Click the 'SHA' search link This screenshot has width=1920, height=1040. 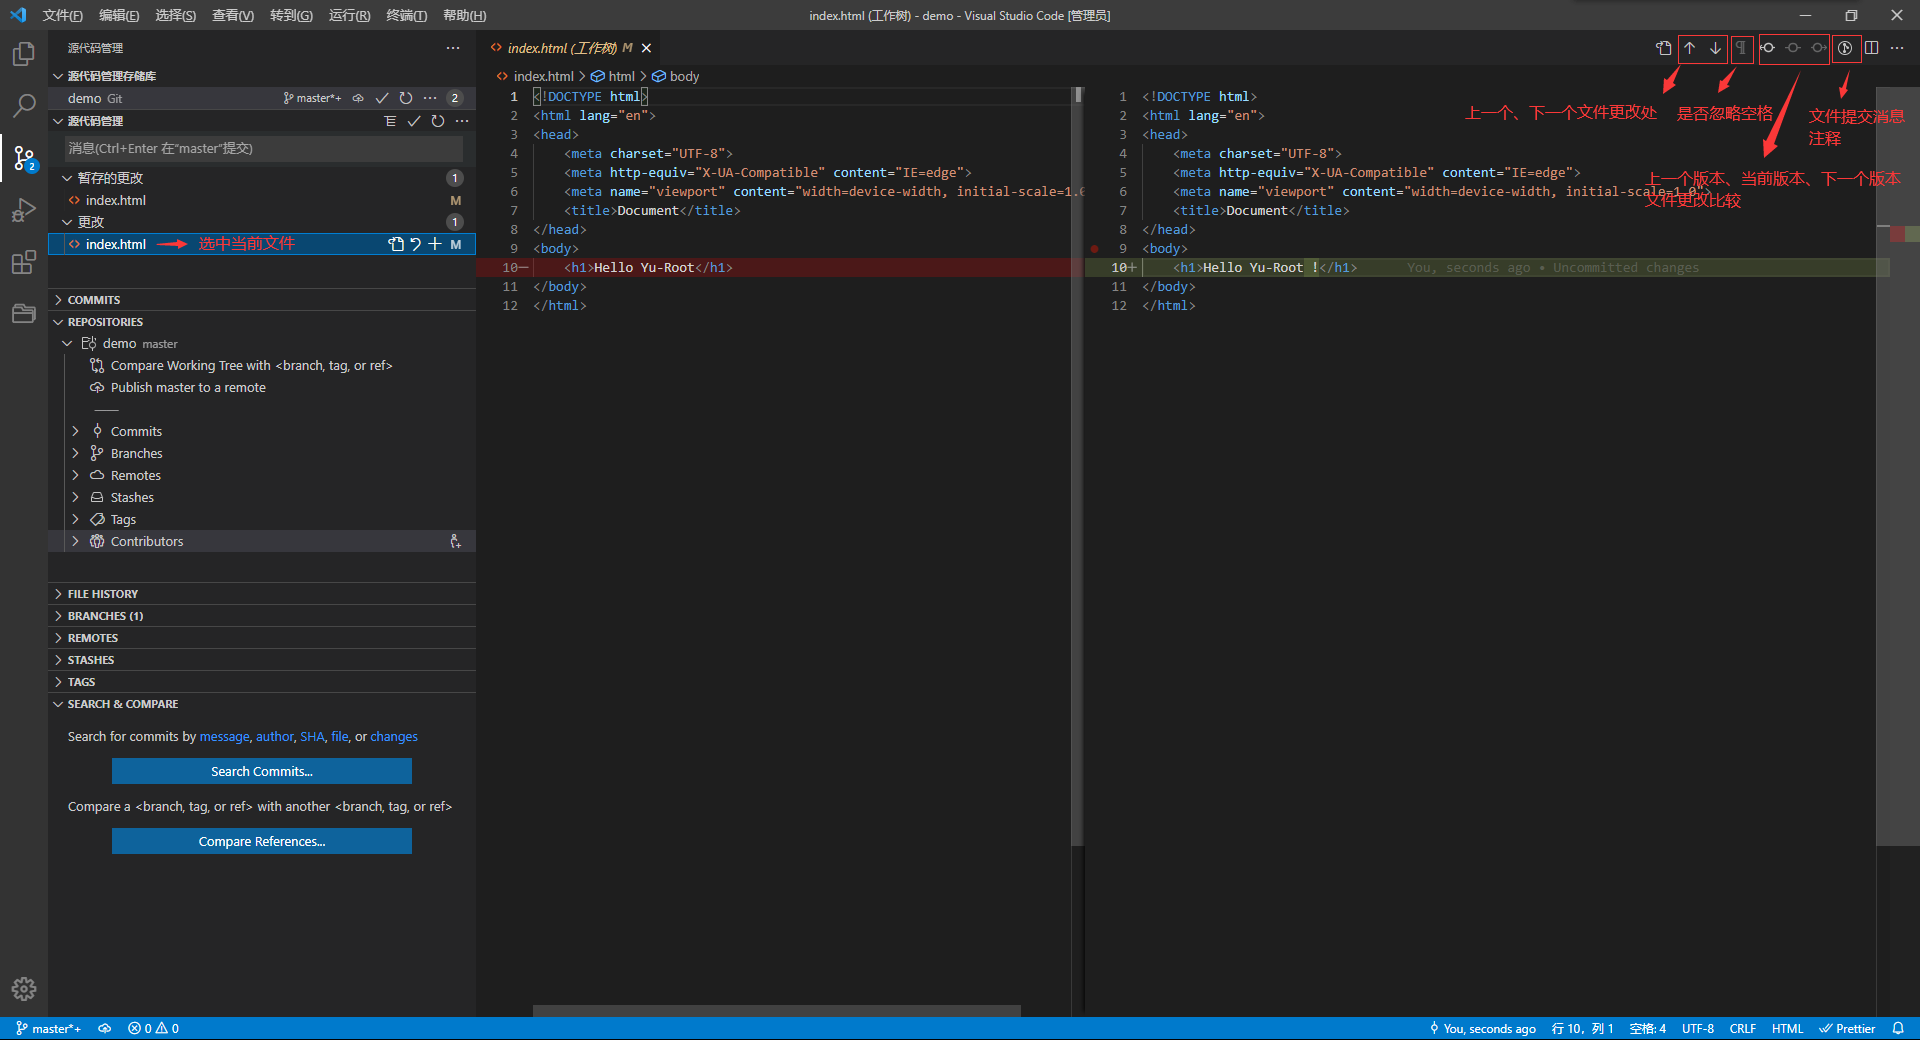[x=312, y=737]
